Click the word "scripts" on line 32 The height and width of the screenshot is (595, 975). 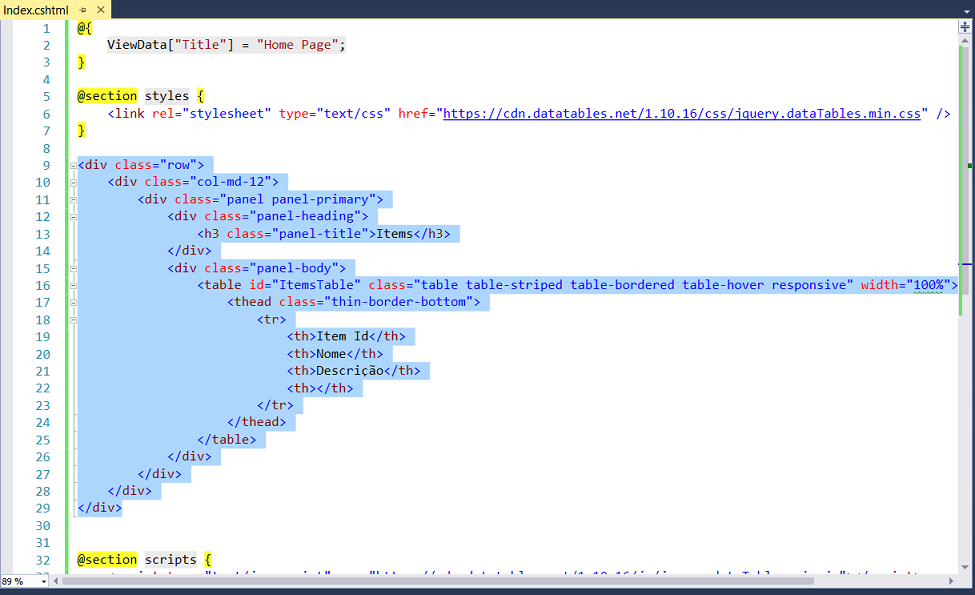click(170, 560)
